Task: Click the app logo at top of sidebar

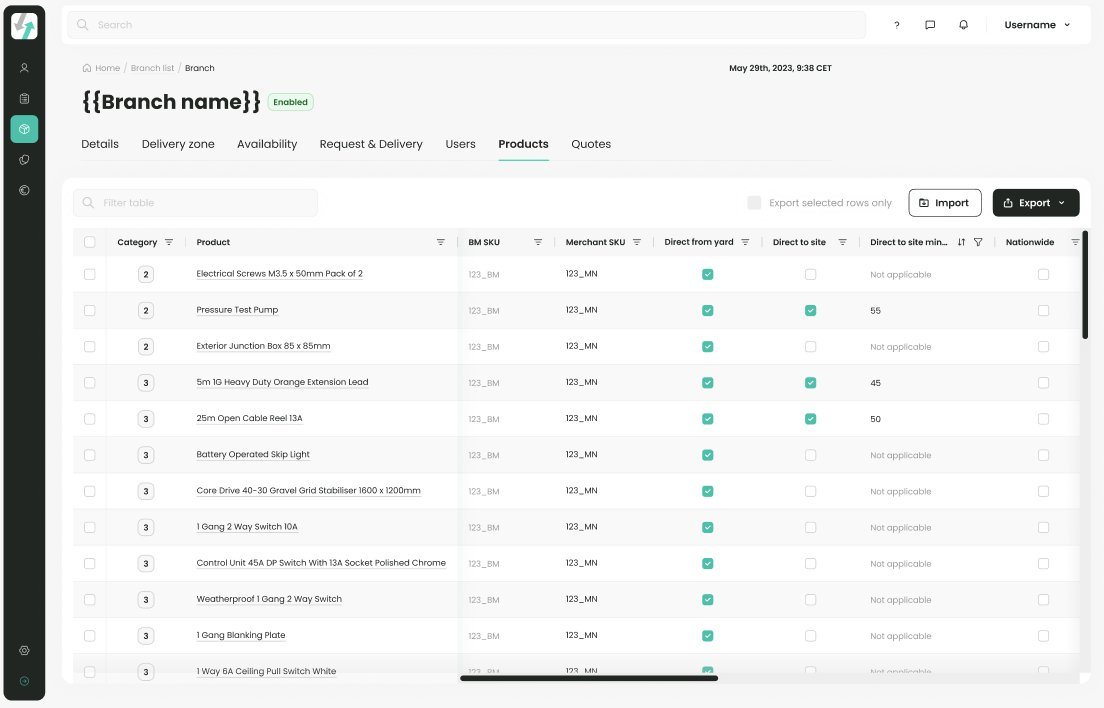Action: click(x=24, y=25)
